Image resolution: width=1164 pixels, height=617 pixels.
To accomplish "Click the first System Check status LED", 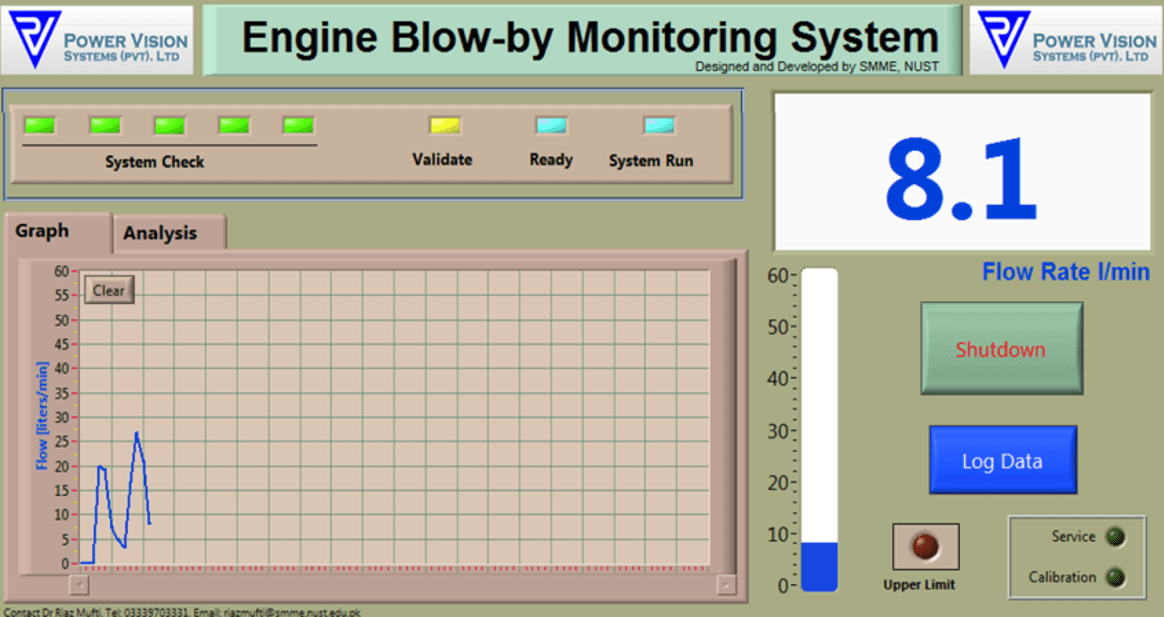I will tap(41, 124).
